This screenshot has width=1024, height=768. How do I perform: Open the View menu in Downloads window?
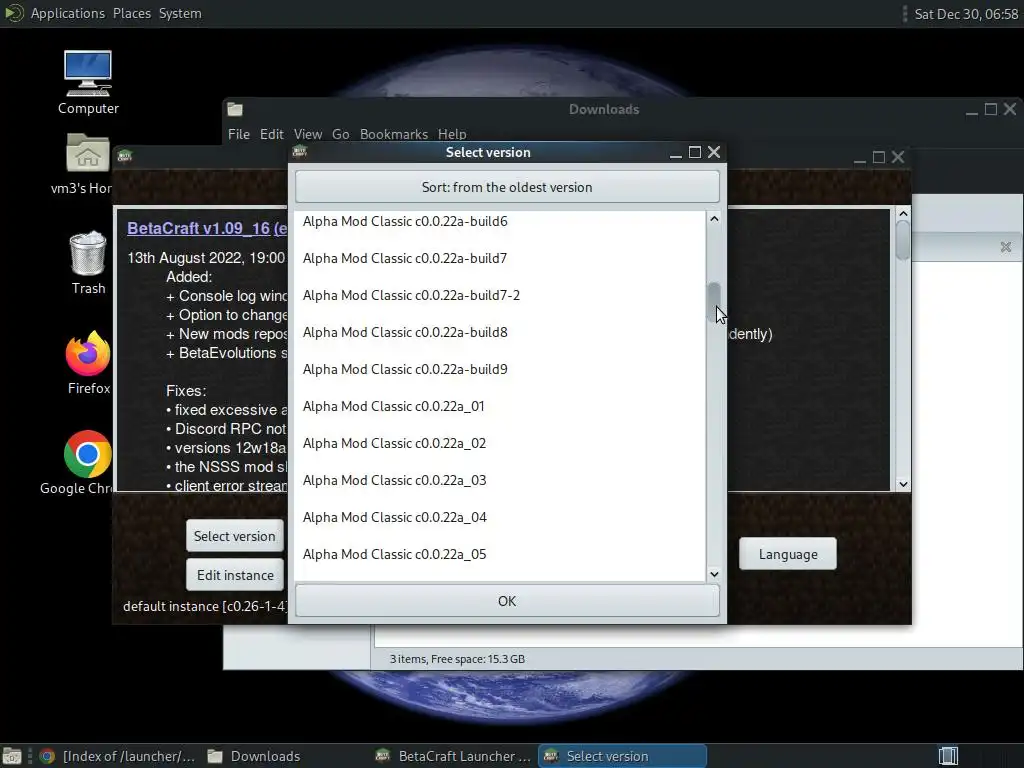pos(308,134)
